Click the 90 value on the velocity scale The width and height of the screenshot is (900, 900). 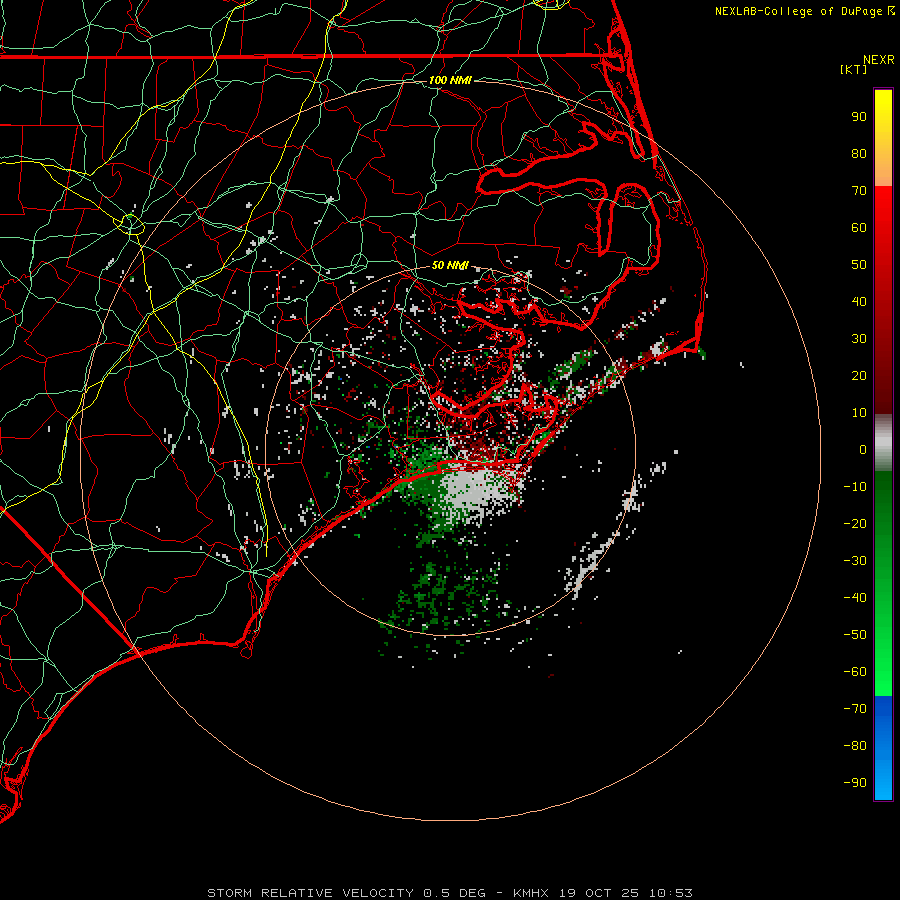click(859, 117)
